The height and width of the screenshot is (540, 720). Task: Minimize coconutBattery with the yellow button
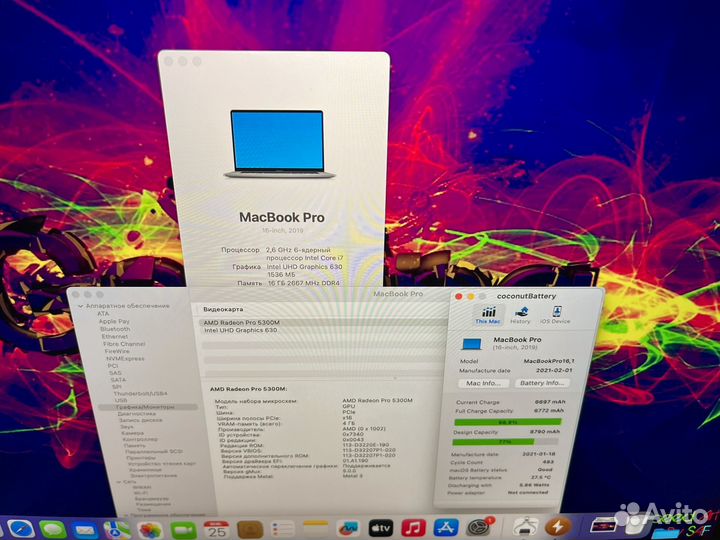[x=470, y=297]
